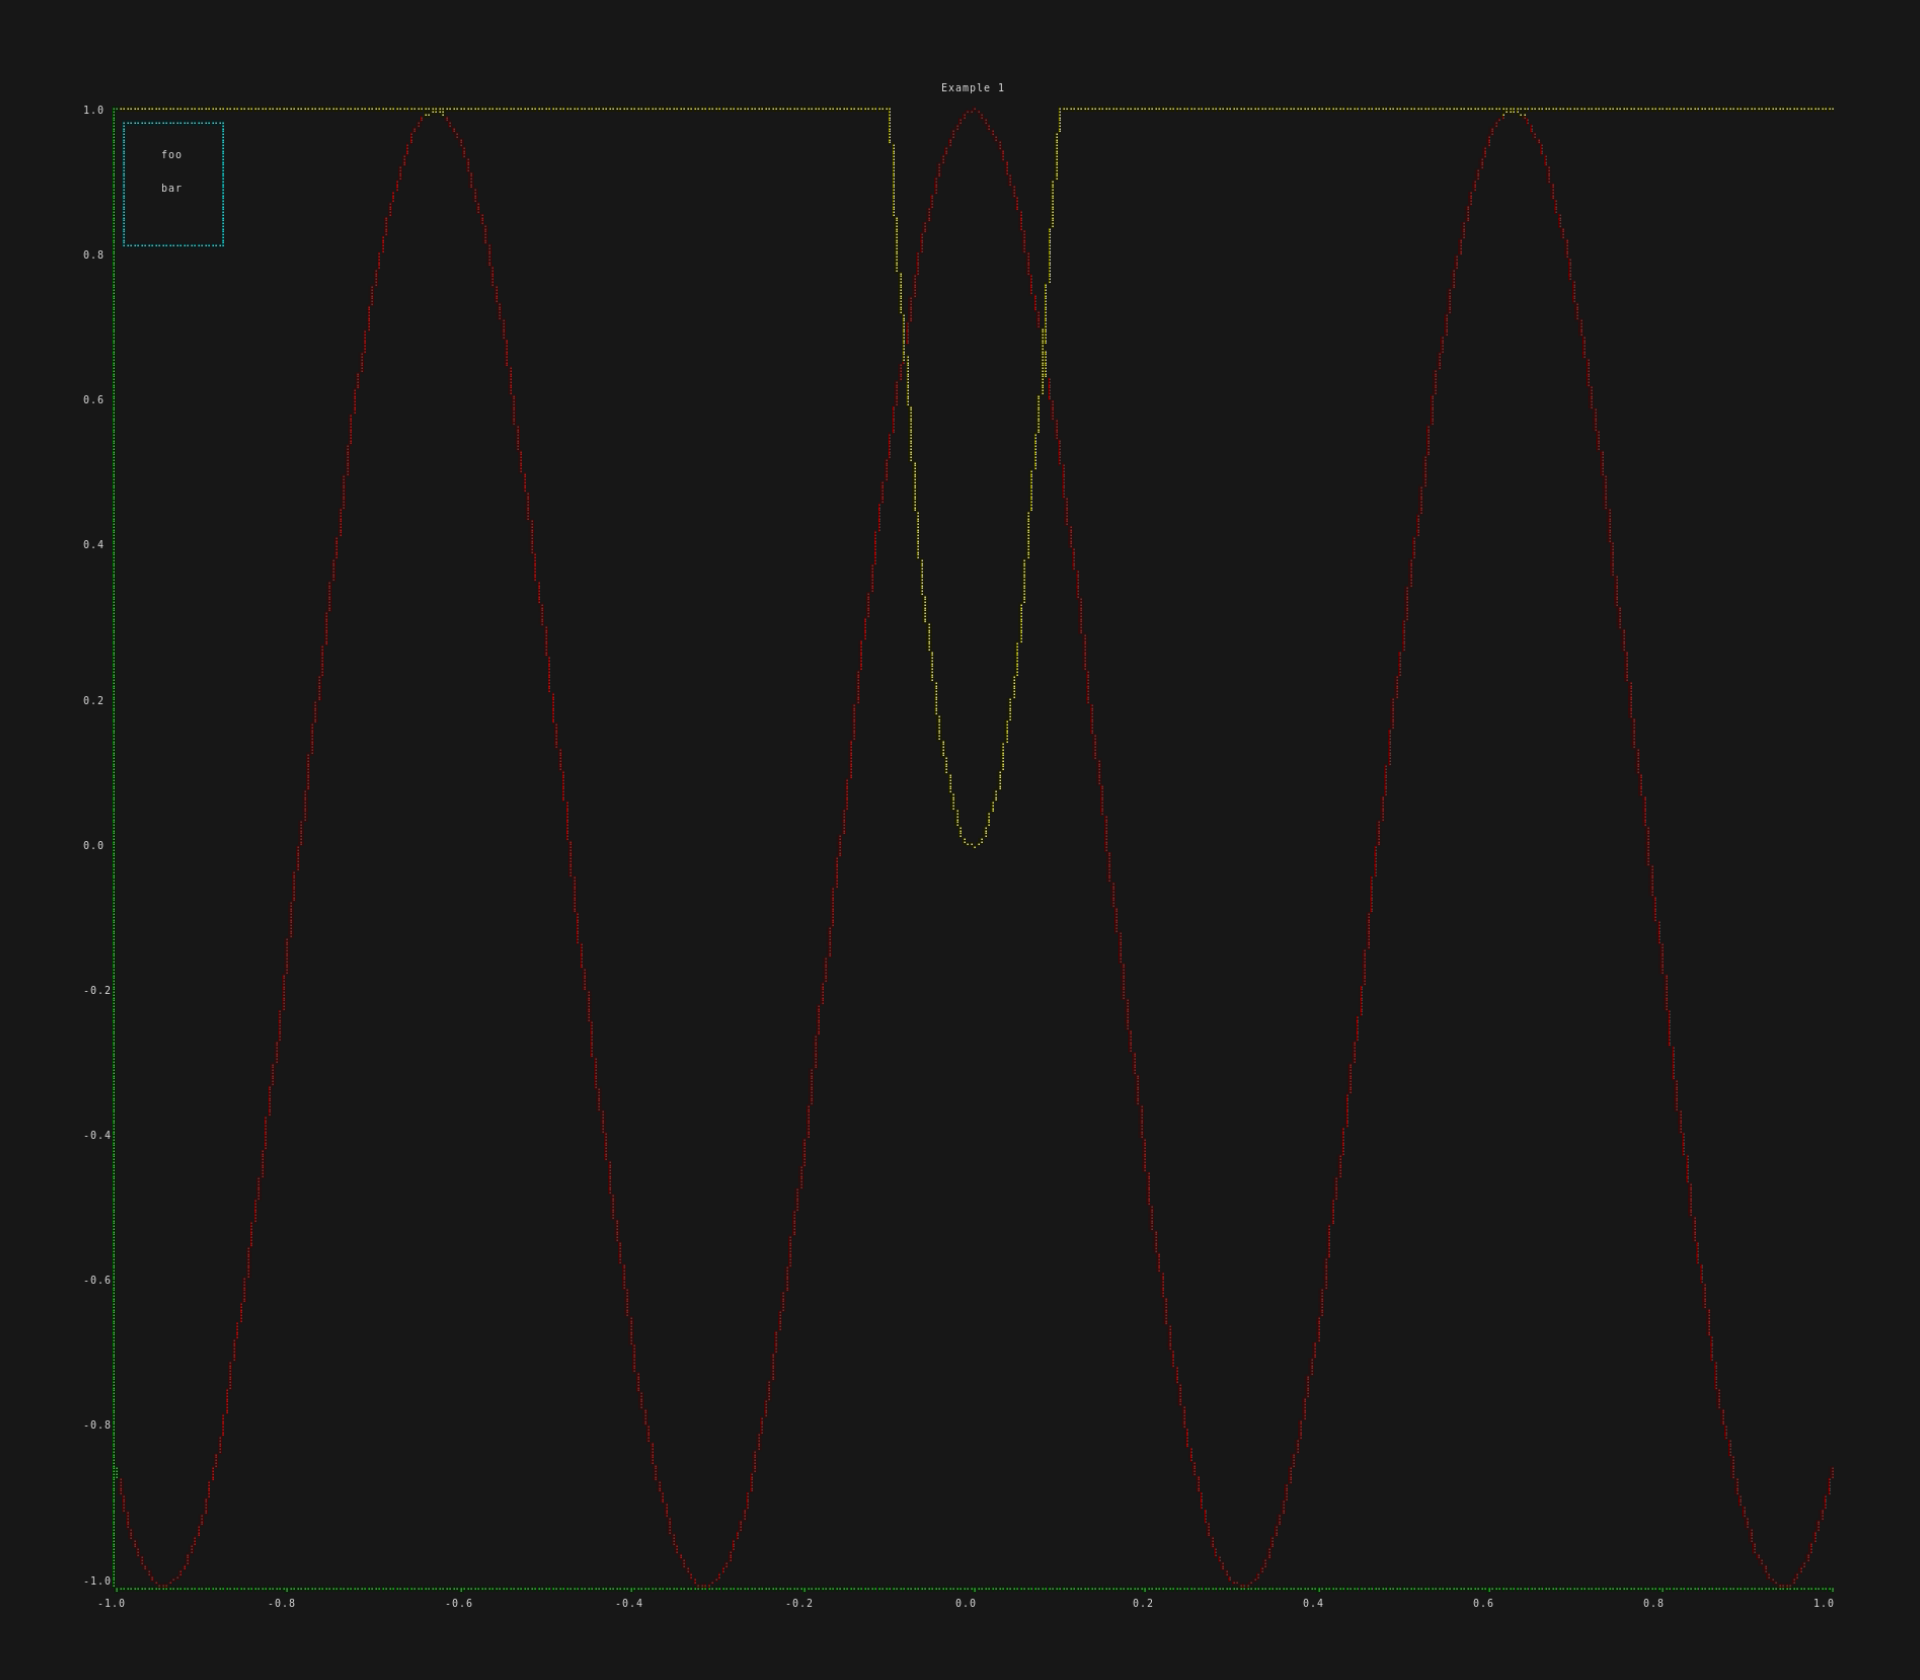Click the y-axis 0.0 tick label

point(93,846)
